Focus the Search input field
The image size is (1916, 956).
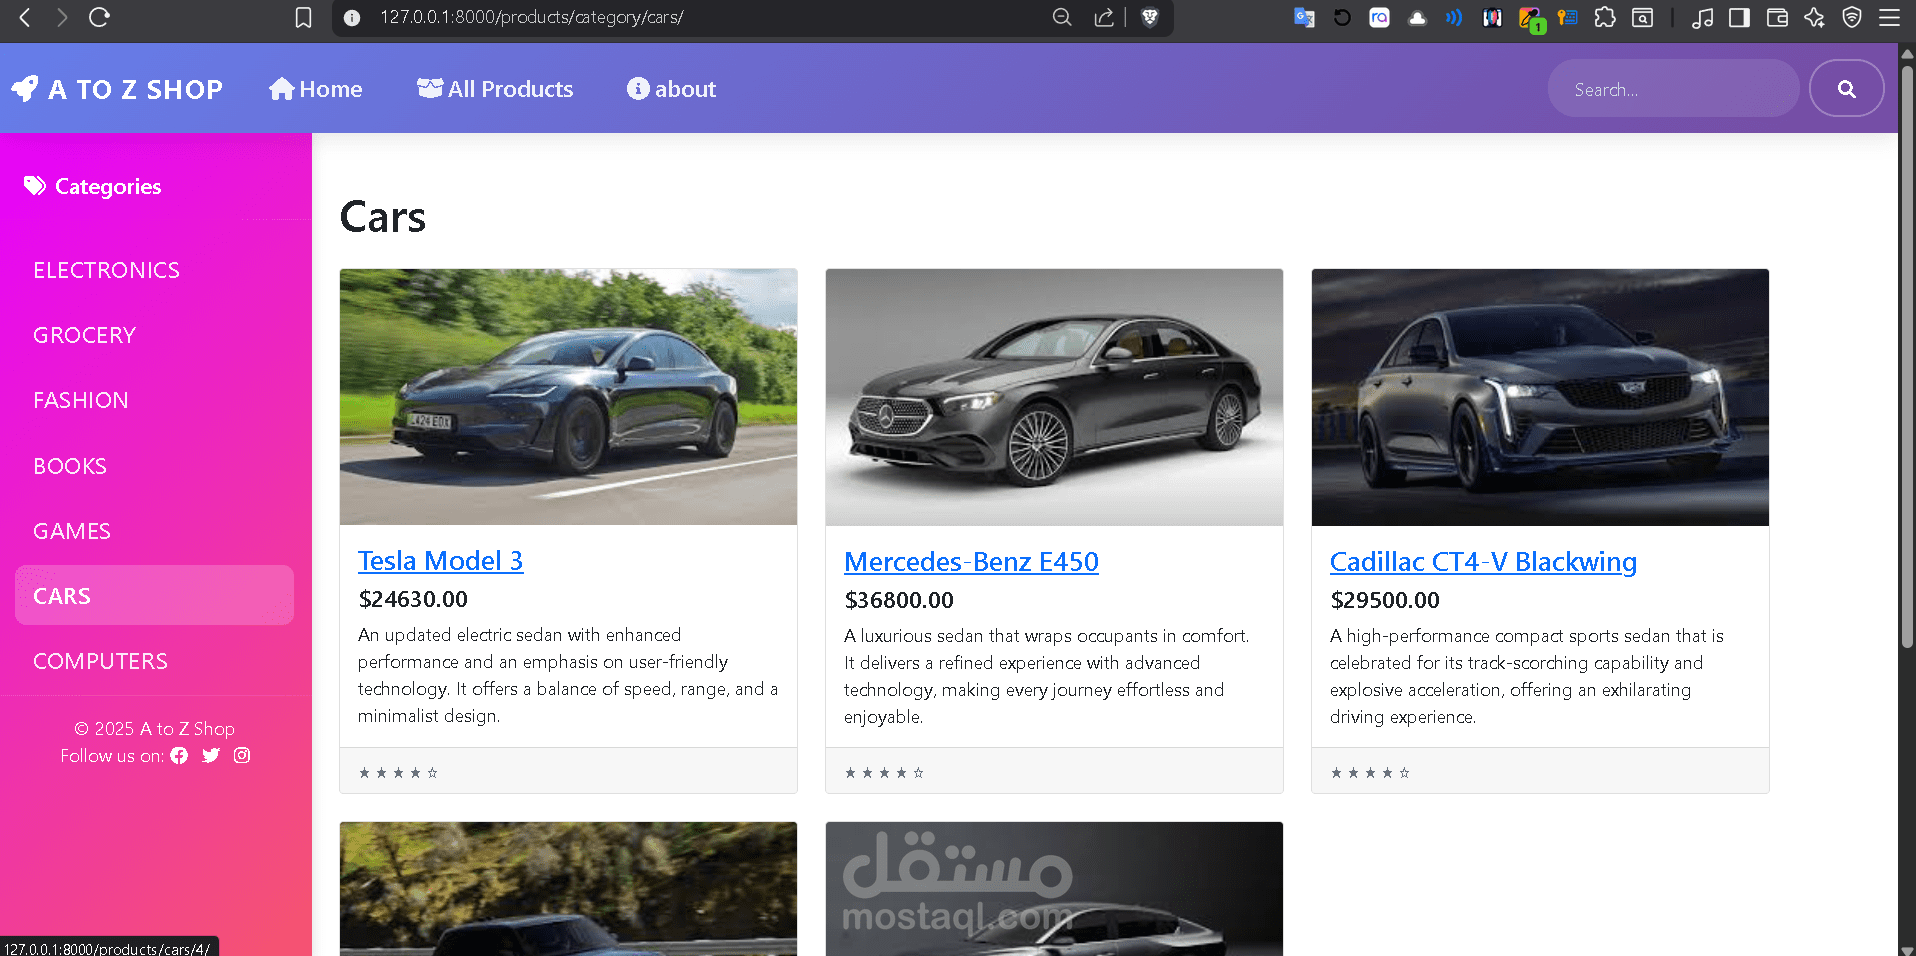(1673, 89)
